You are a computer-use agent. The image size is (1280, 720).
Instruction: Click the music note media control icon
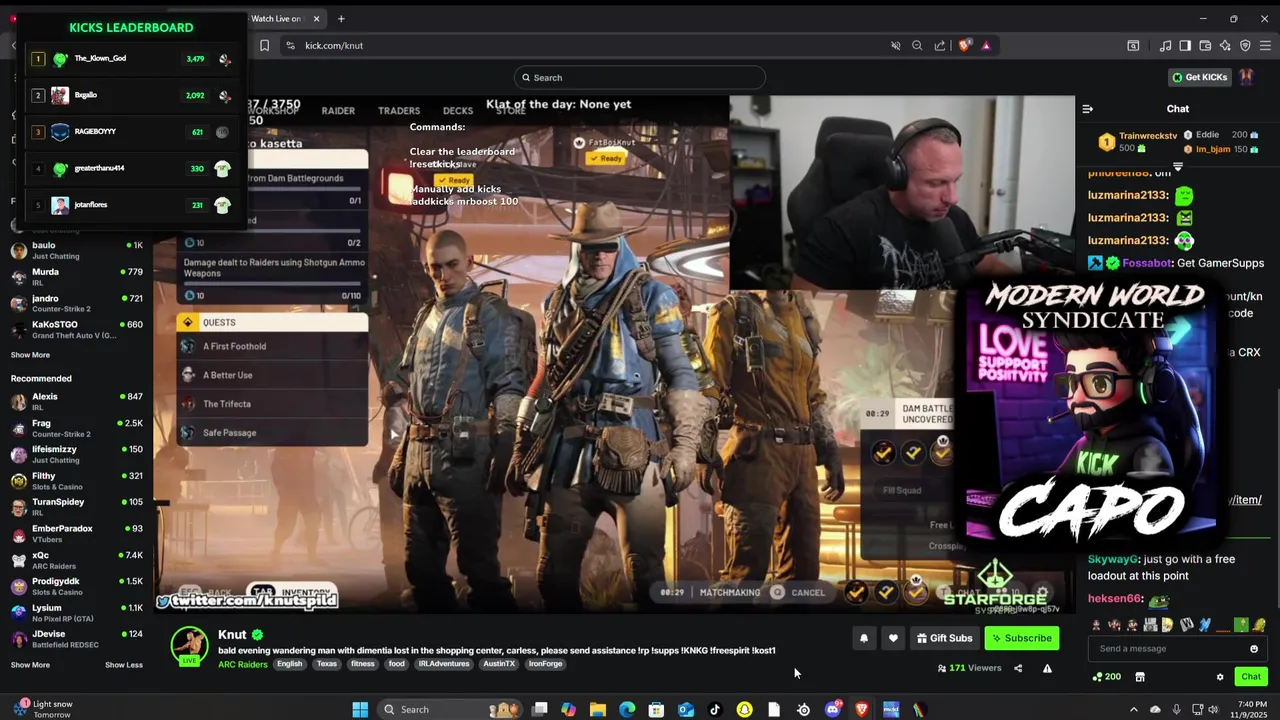(x=1165, y=45)
